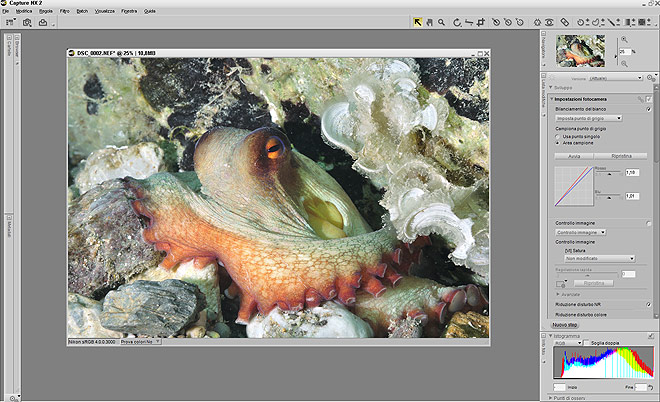The height and width of the screenshot is (402, 660).
Task: Select the red-eye control point tool
Action: (549, 22)
